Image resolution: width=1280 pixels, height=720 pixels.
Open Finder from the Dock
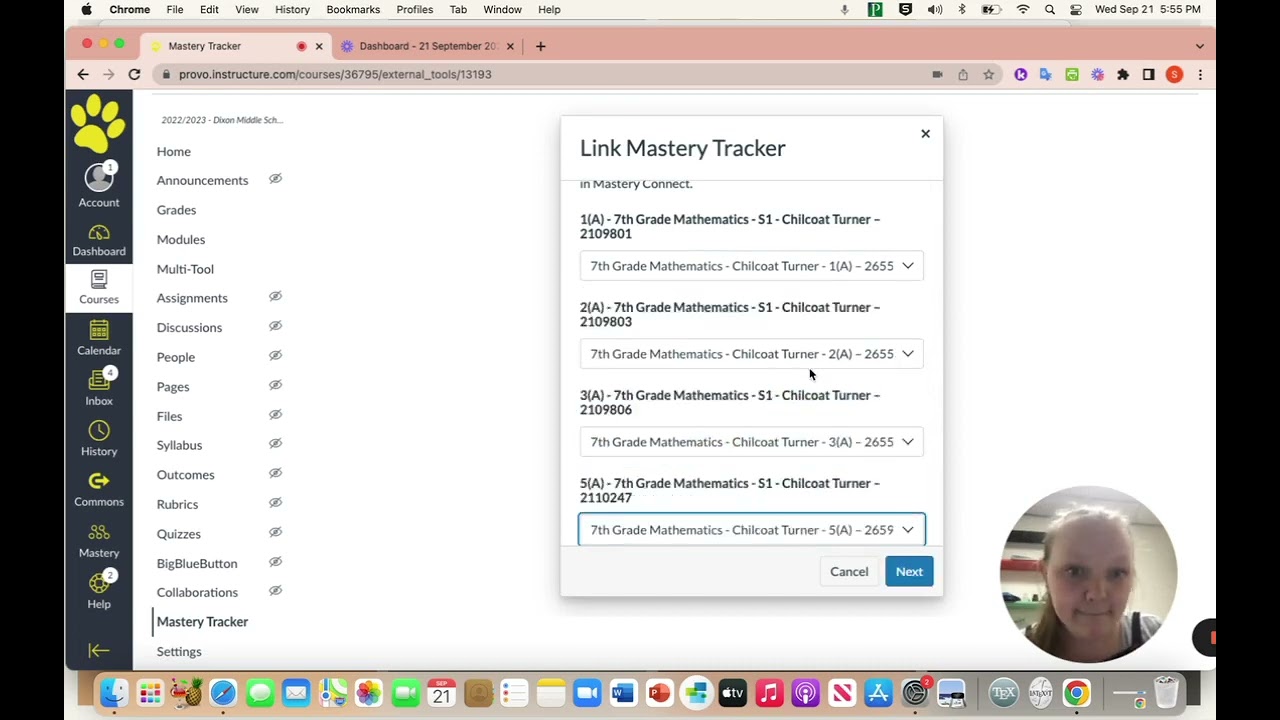pyautogui.click(x=114, y=692)
